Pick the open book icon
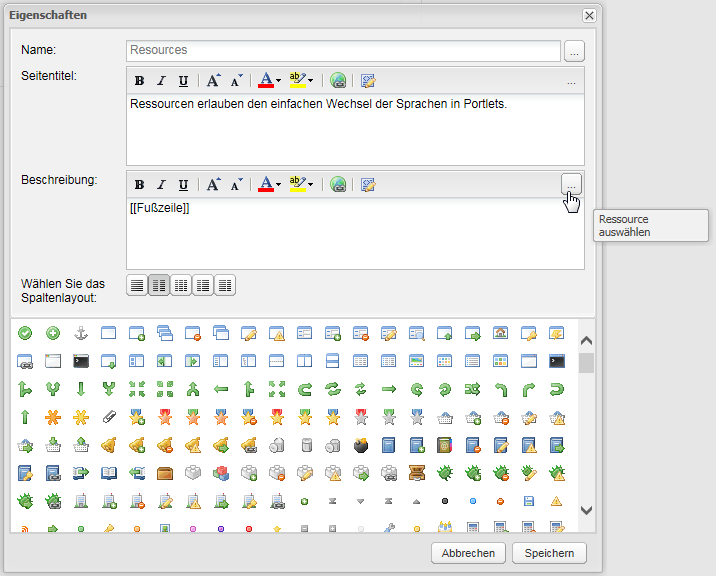The width and height of the screenshot is (716, 576). coord(109,473)
